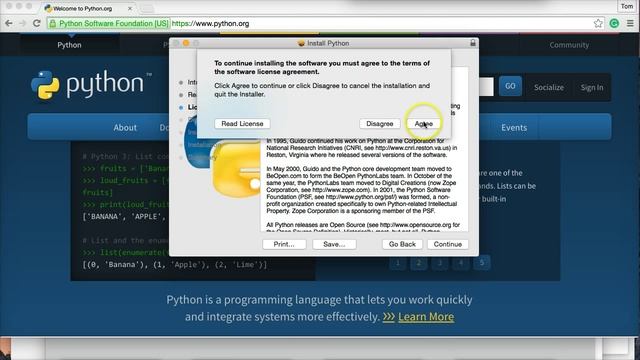
Task: Click the Agree button in license dialog
Action: [x=424, y=124]
